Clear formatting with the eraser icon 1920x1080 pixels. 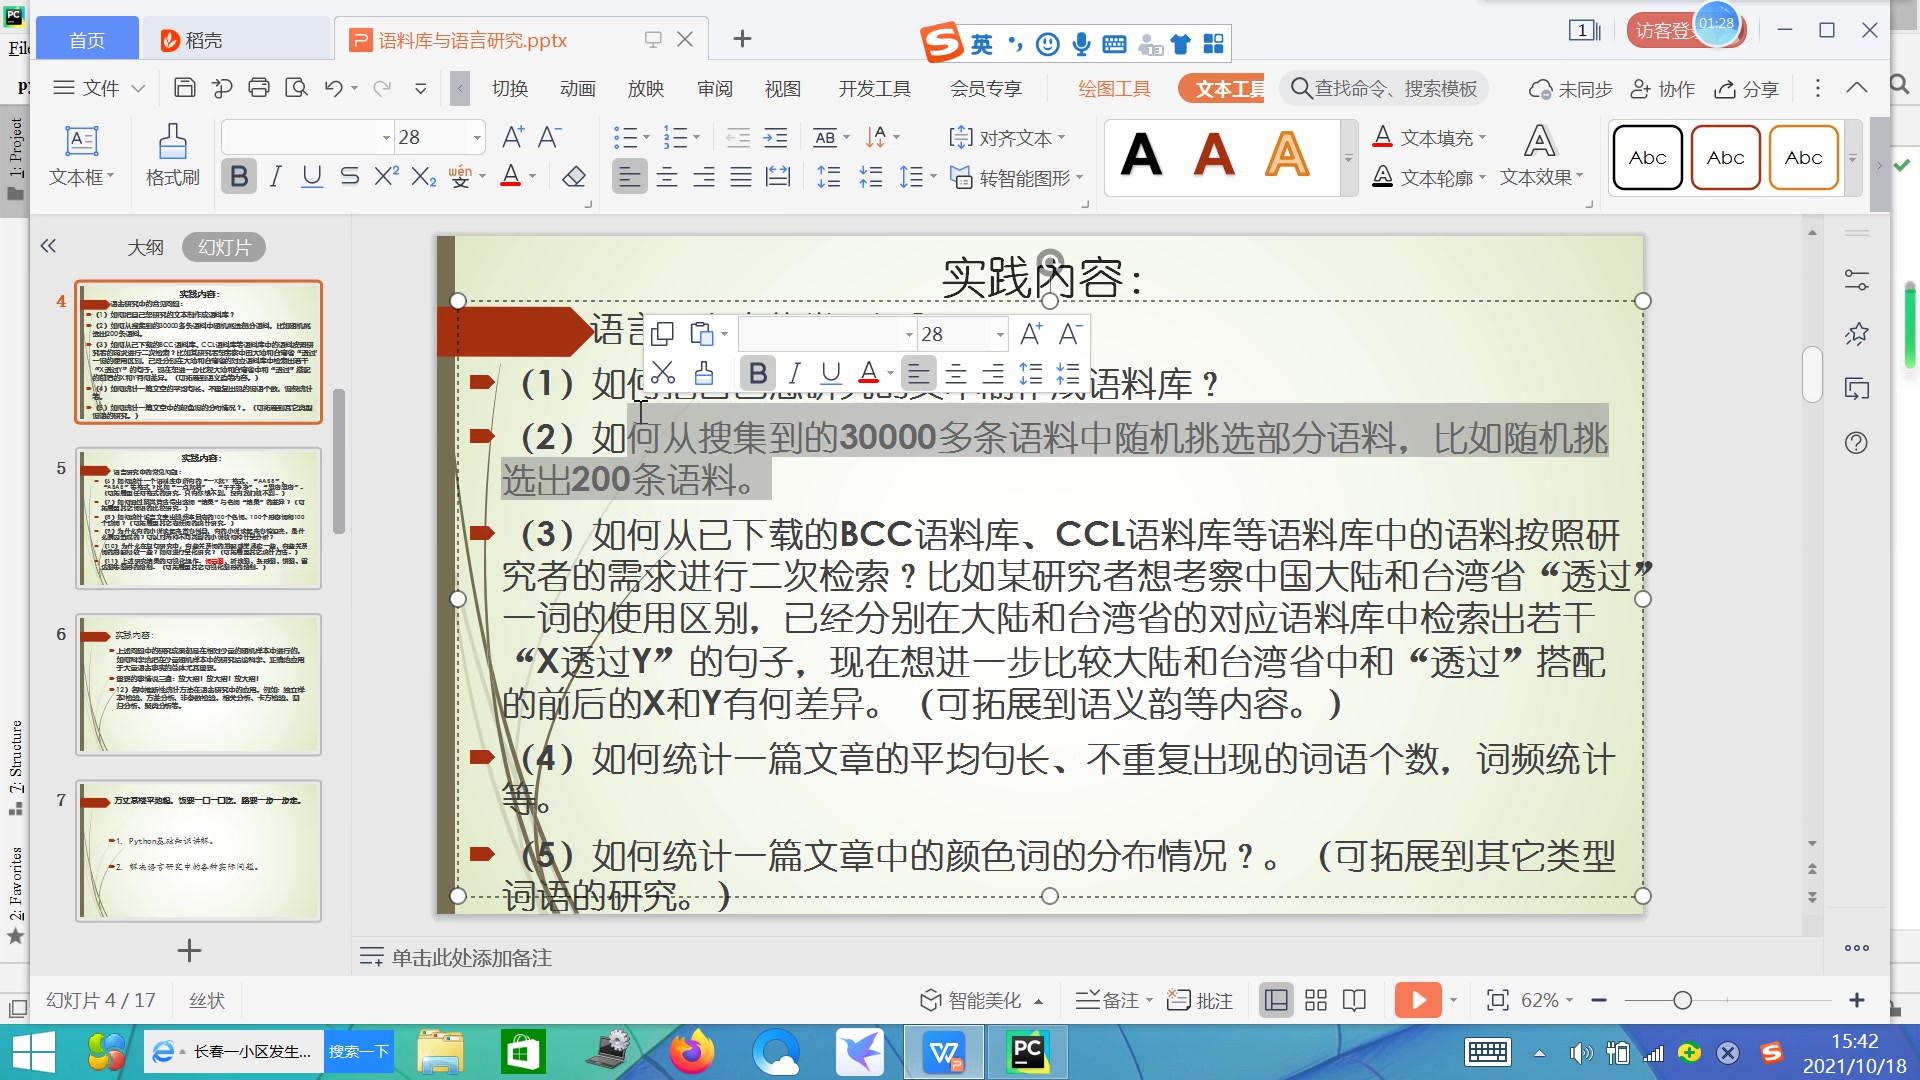pyautogui.click(x=574, y=177)
